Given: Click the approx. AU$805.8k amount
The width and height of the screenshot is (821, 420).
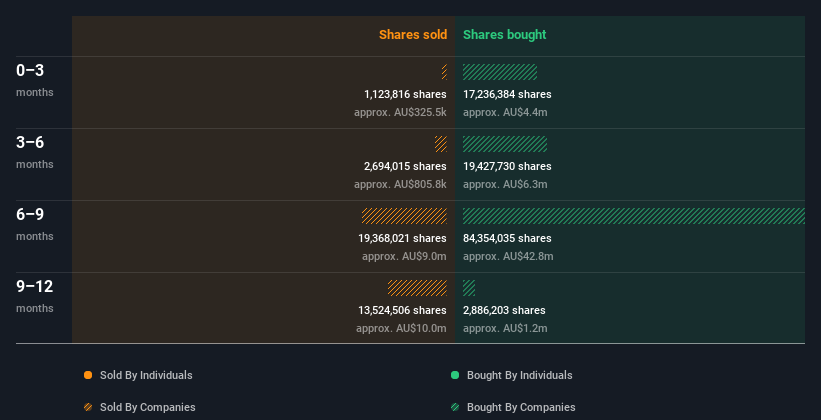Looking at the screenshot, I should (x=401, y=184).
